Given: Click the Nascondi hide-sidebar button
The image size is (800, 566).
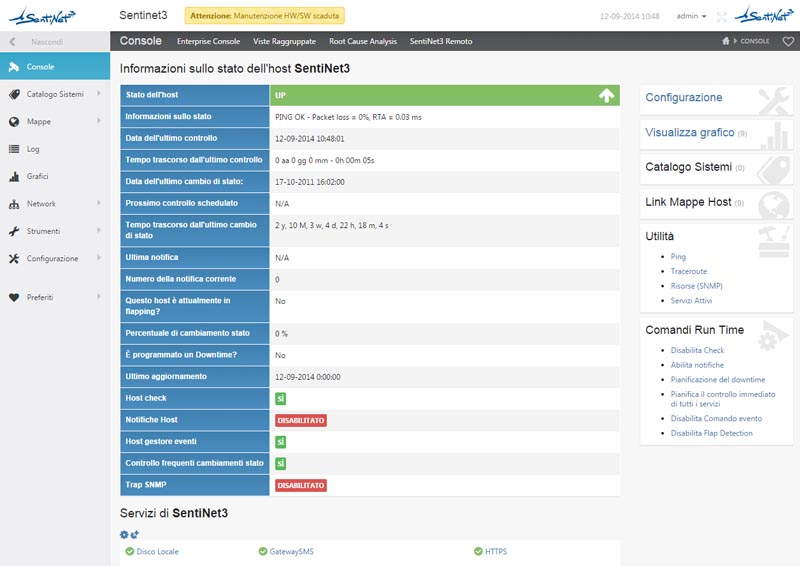Looking at the screenshot, I should click(55, 41).
